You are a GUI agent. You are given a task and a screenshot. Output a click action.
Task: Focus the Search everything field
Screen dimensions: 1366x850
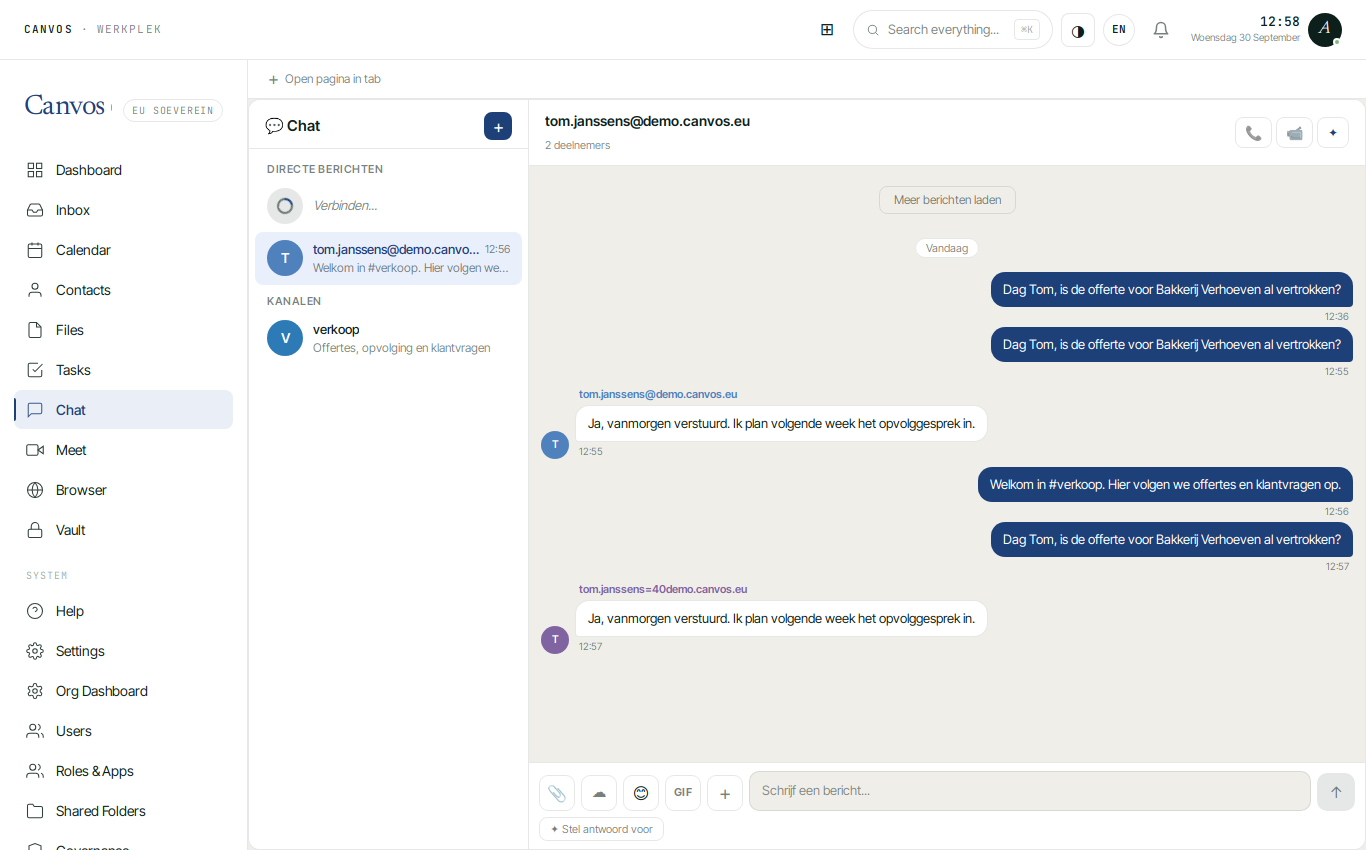click(x=953, y=30)
